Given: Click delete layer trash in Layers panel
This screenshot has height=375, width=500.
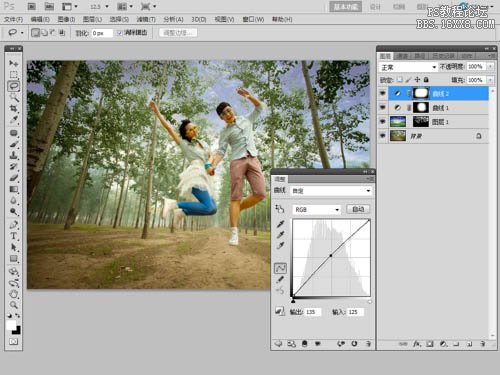Looking at the screenshot, I should pos(482,344).
